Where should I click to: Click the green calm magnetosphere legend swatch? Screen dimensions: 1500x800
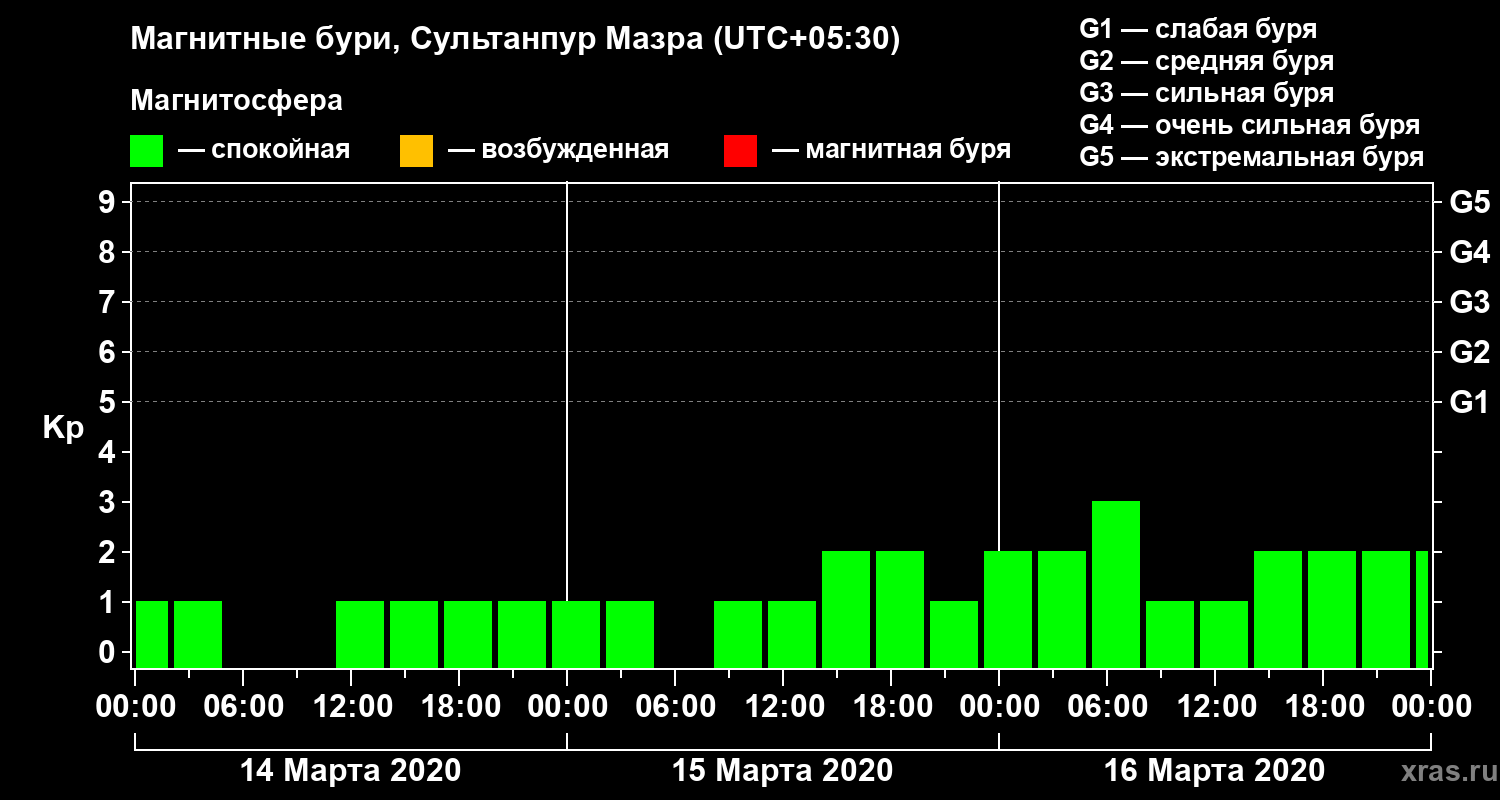pos(147,151)
